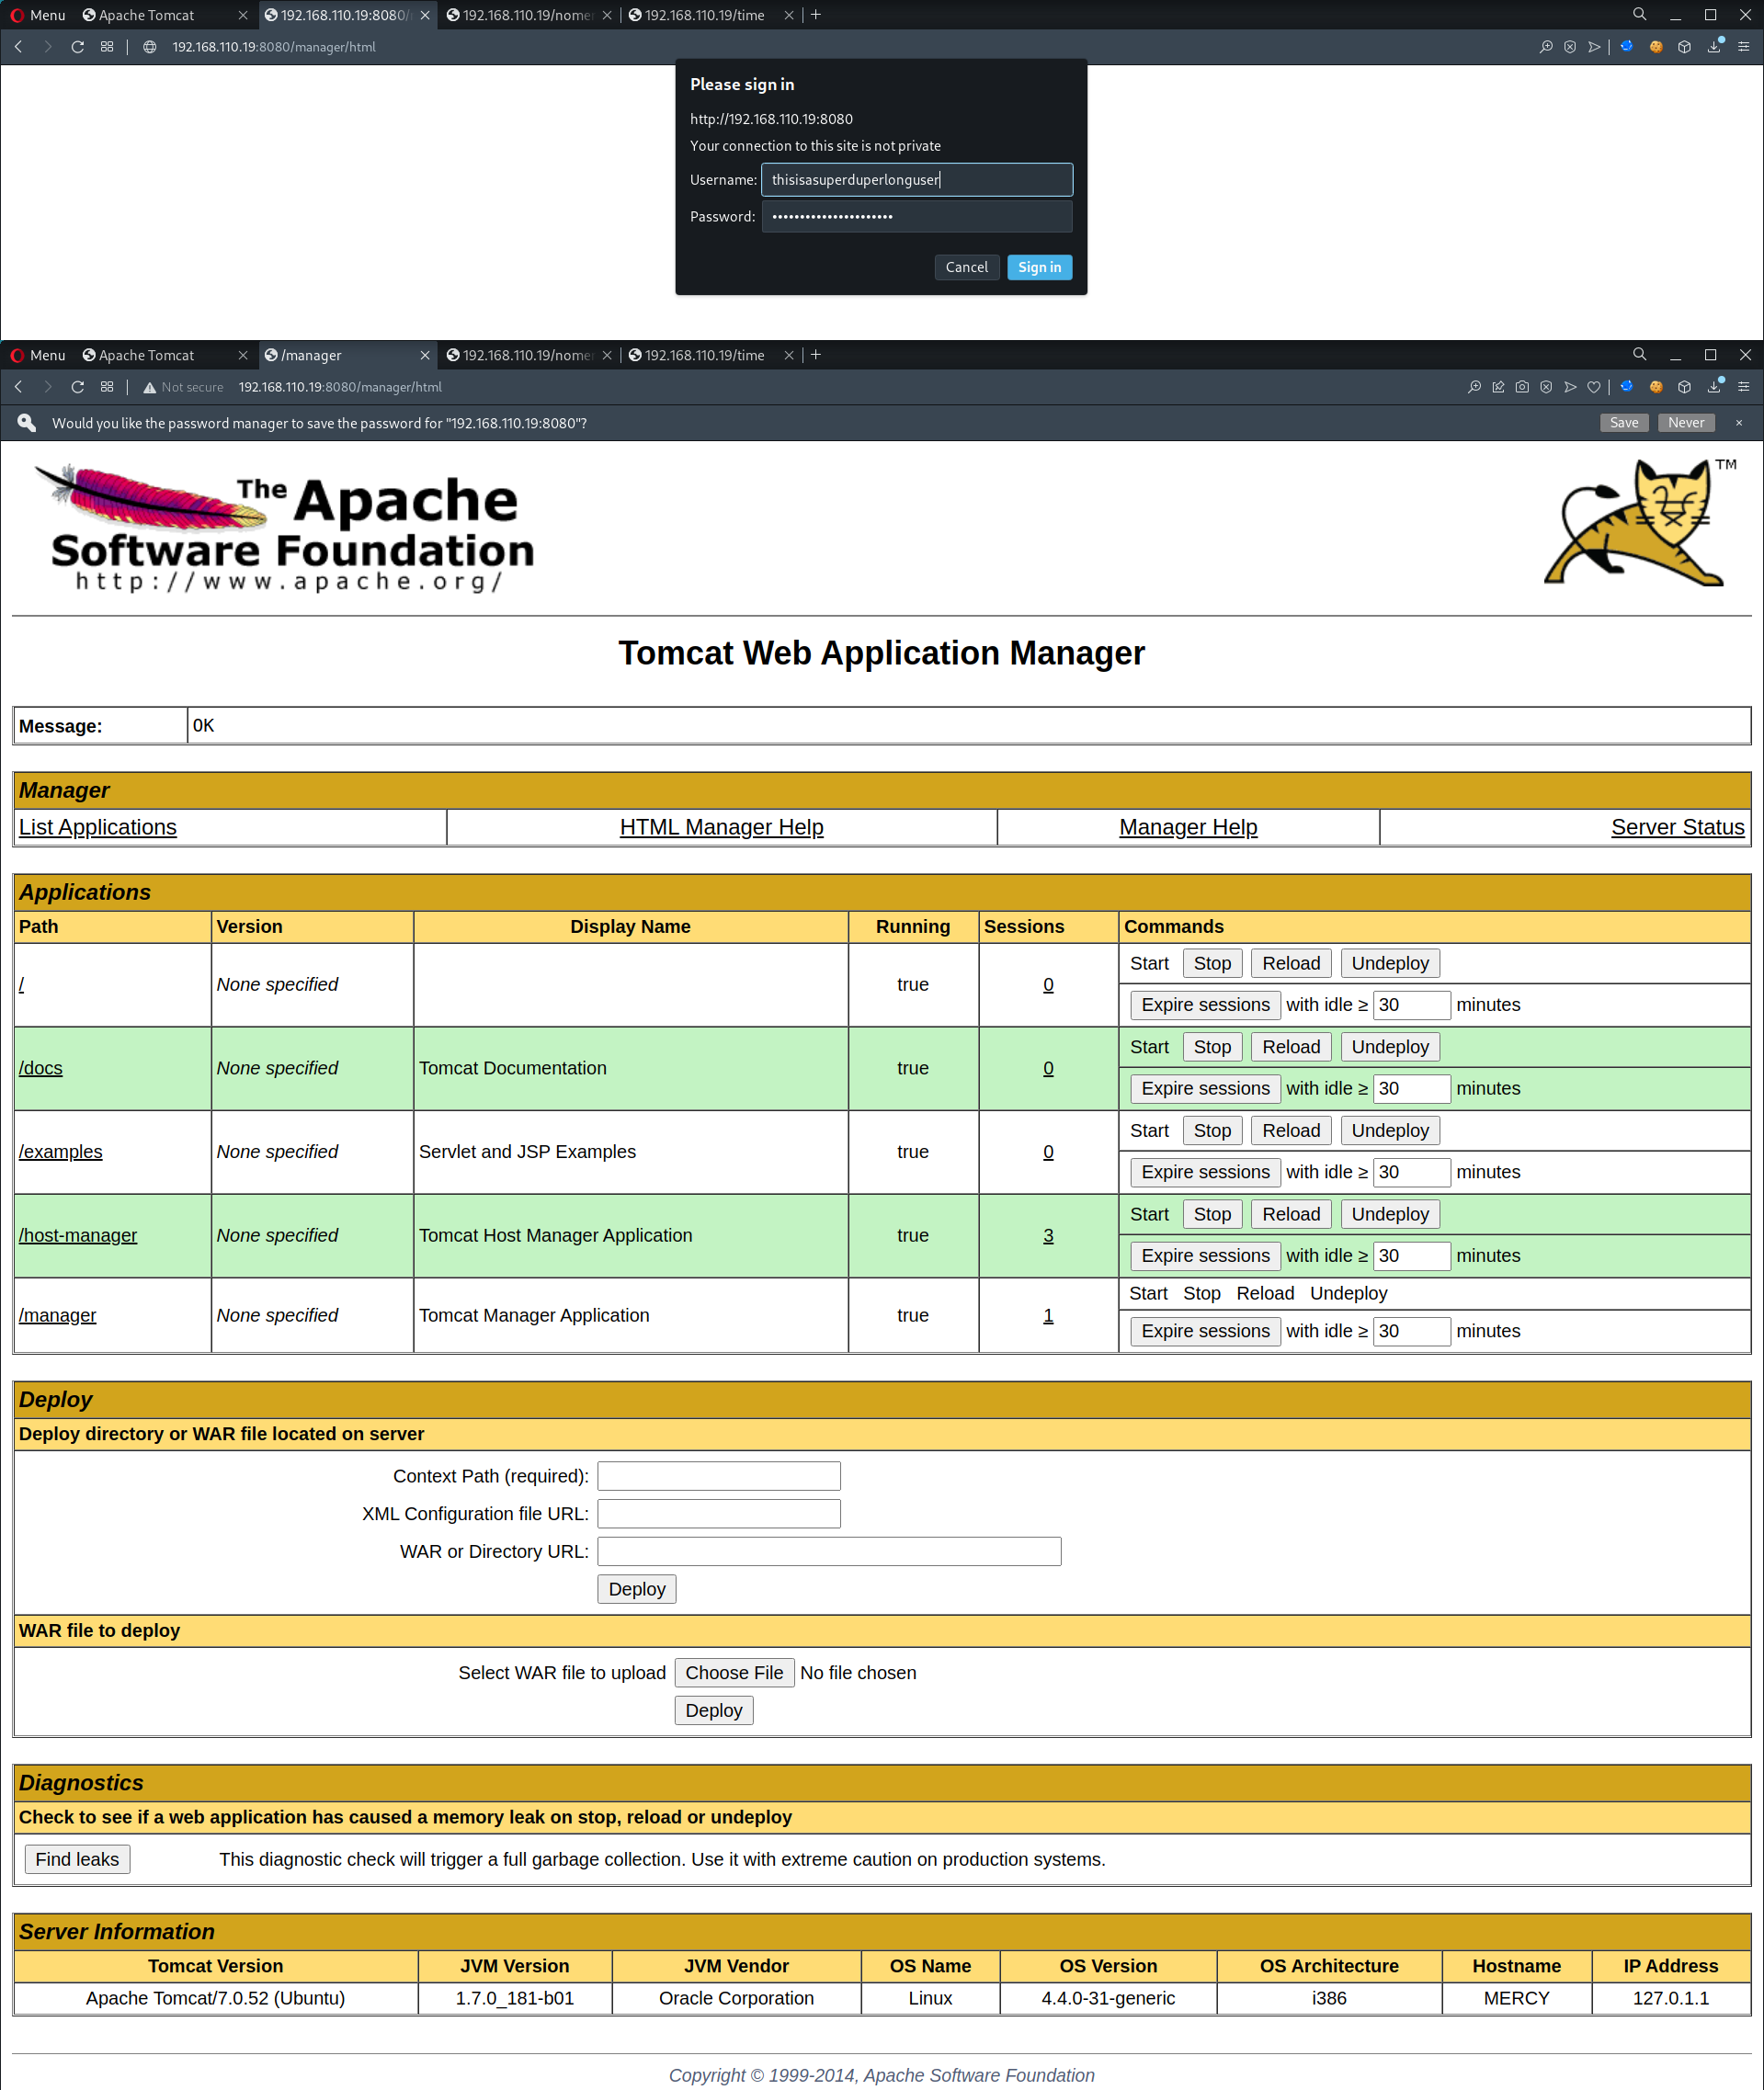Image resolution: width=1764 pixels, height=2090 pixels.
Task: Open sessions count 3 for /host-manager
Action: click(x=1048, y=1235)
